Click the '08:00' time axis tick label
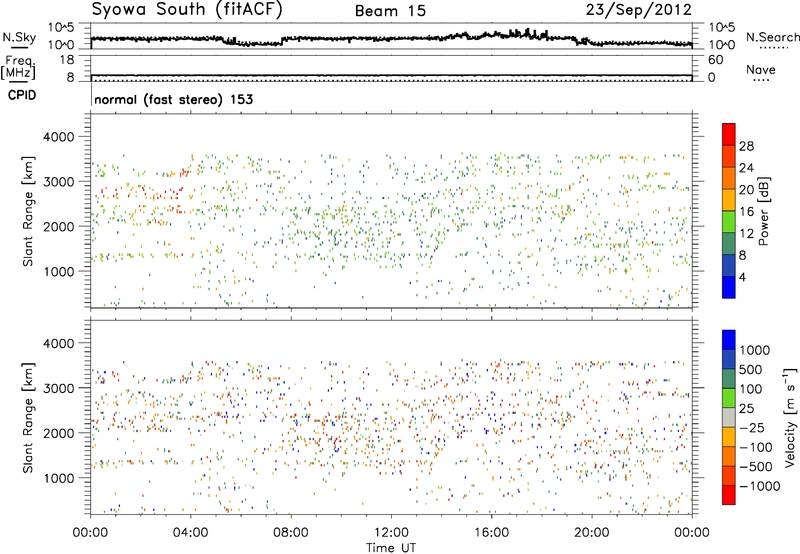Viewport: 800px width, 554px height. [x=291, y=533]
